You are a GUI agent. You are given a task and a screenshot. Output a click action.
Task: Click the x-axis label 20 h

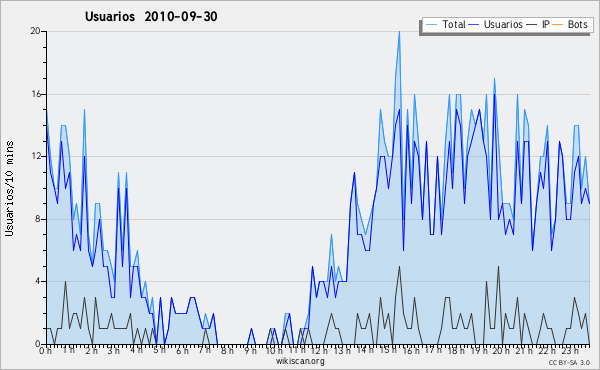coord(501,350)
